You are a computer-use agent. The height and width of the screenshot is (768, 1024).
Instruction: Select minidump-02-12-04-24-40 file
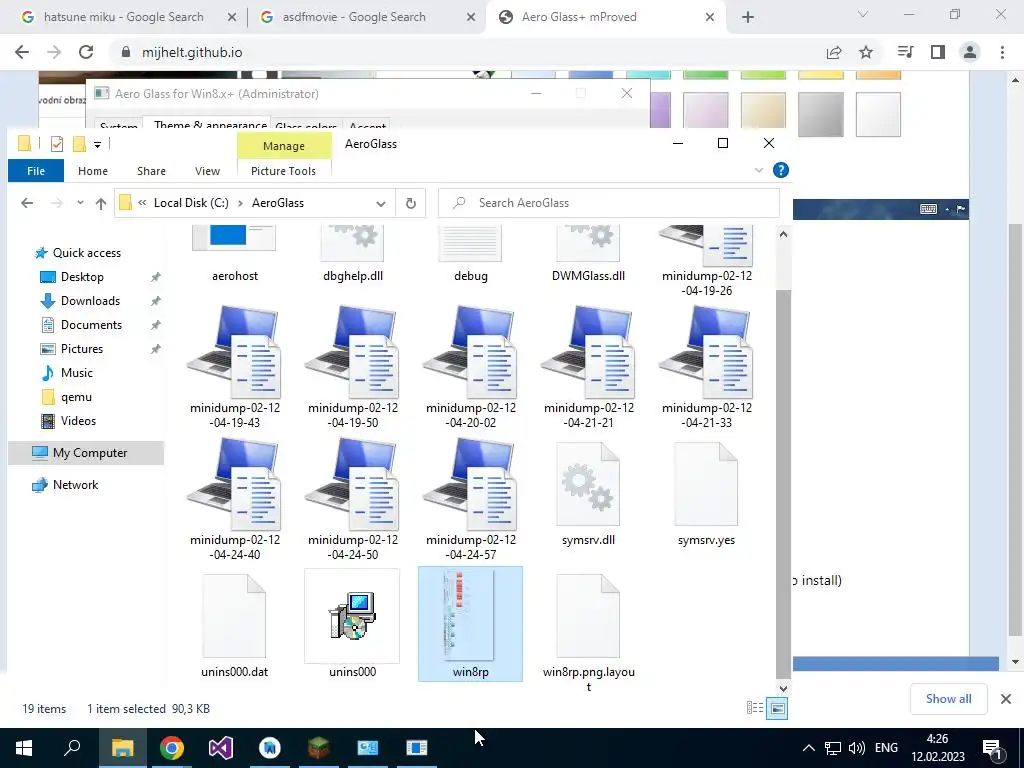point(234,499)
